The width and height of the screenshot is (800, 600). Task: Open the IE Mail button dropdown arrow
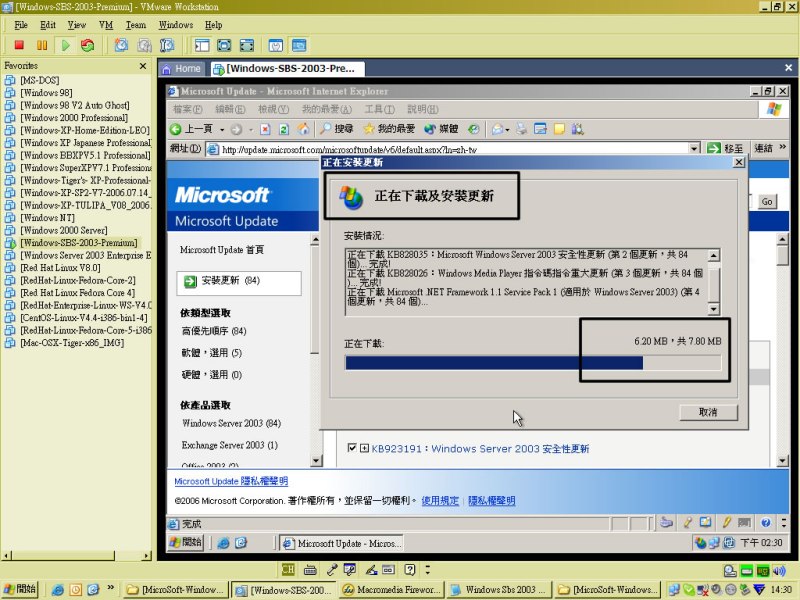[x=507, y=130]
